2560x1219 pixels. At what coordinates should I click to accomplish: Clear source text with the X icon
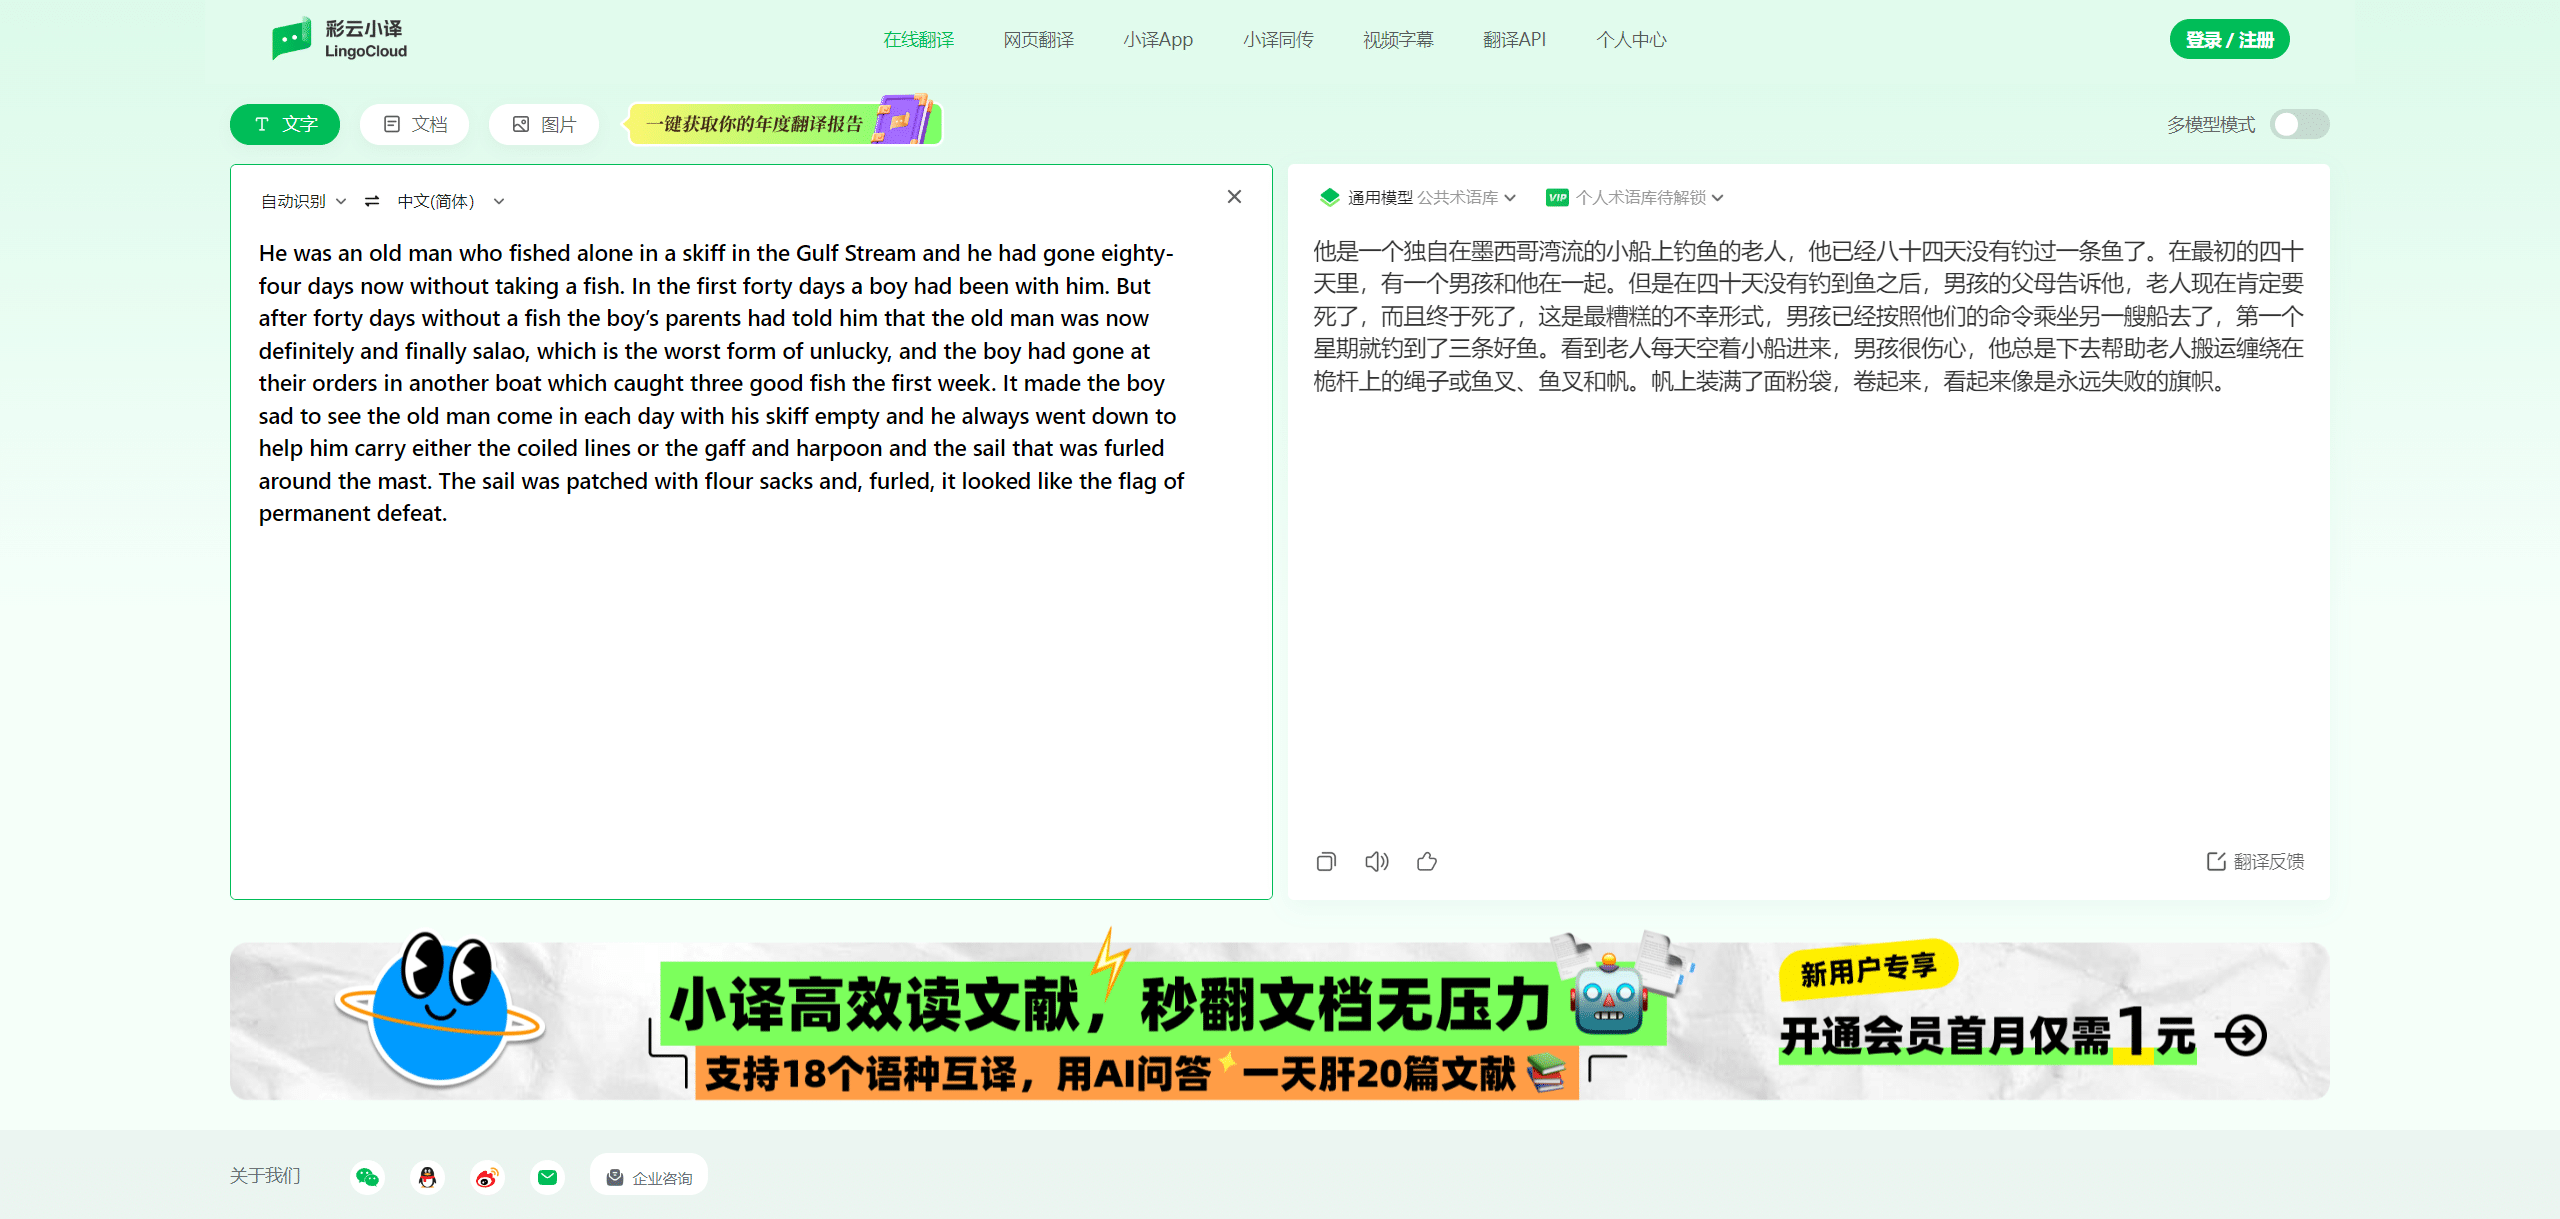tap(1234, 197)
